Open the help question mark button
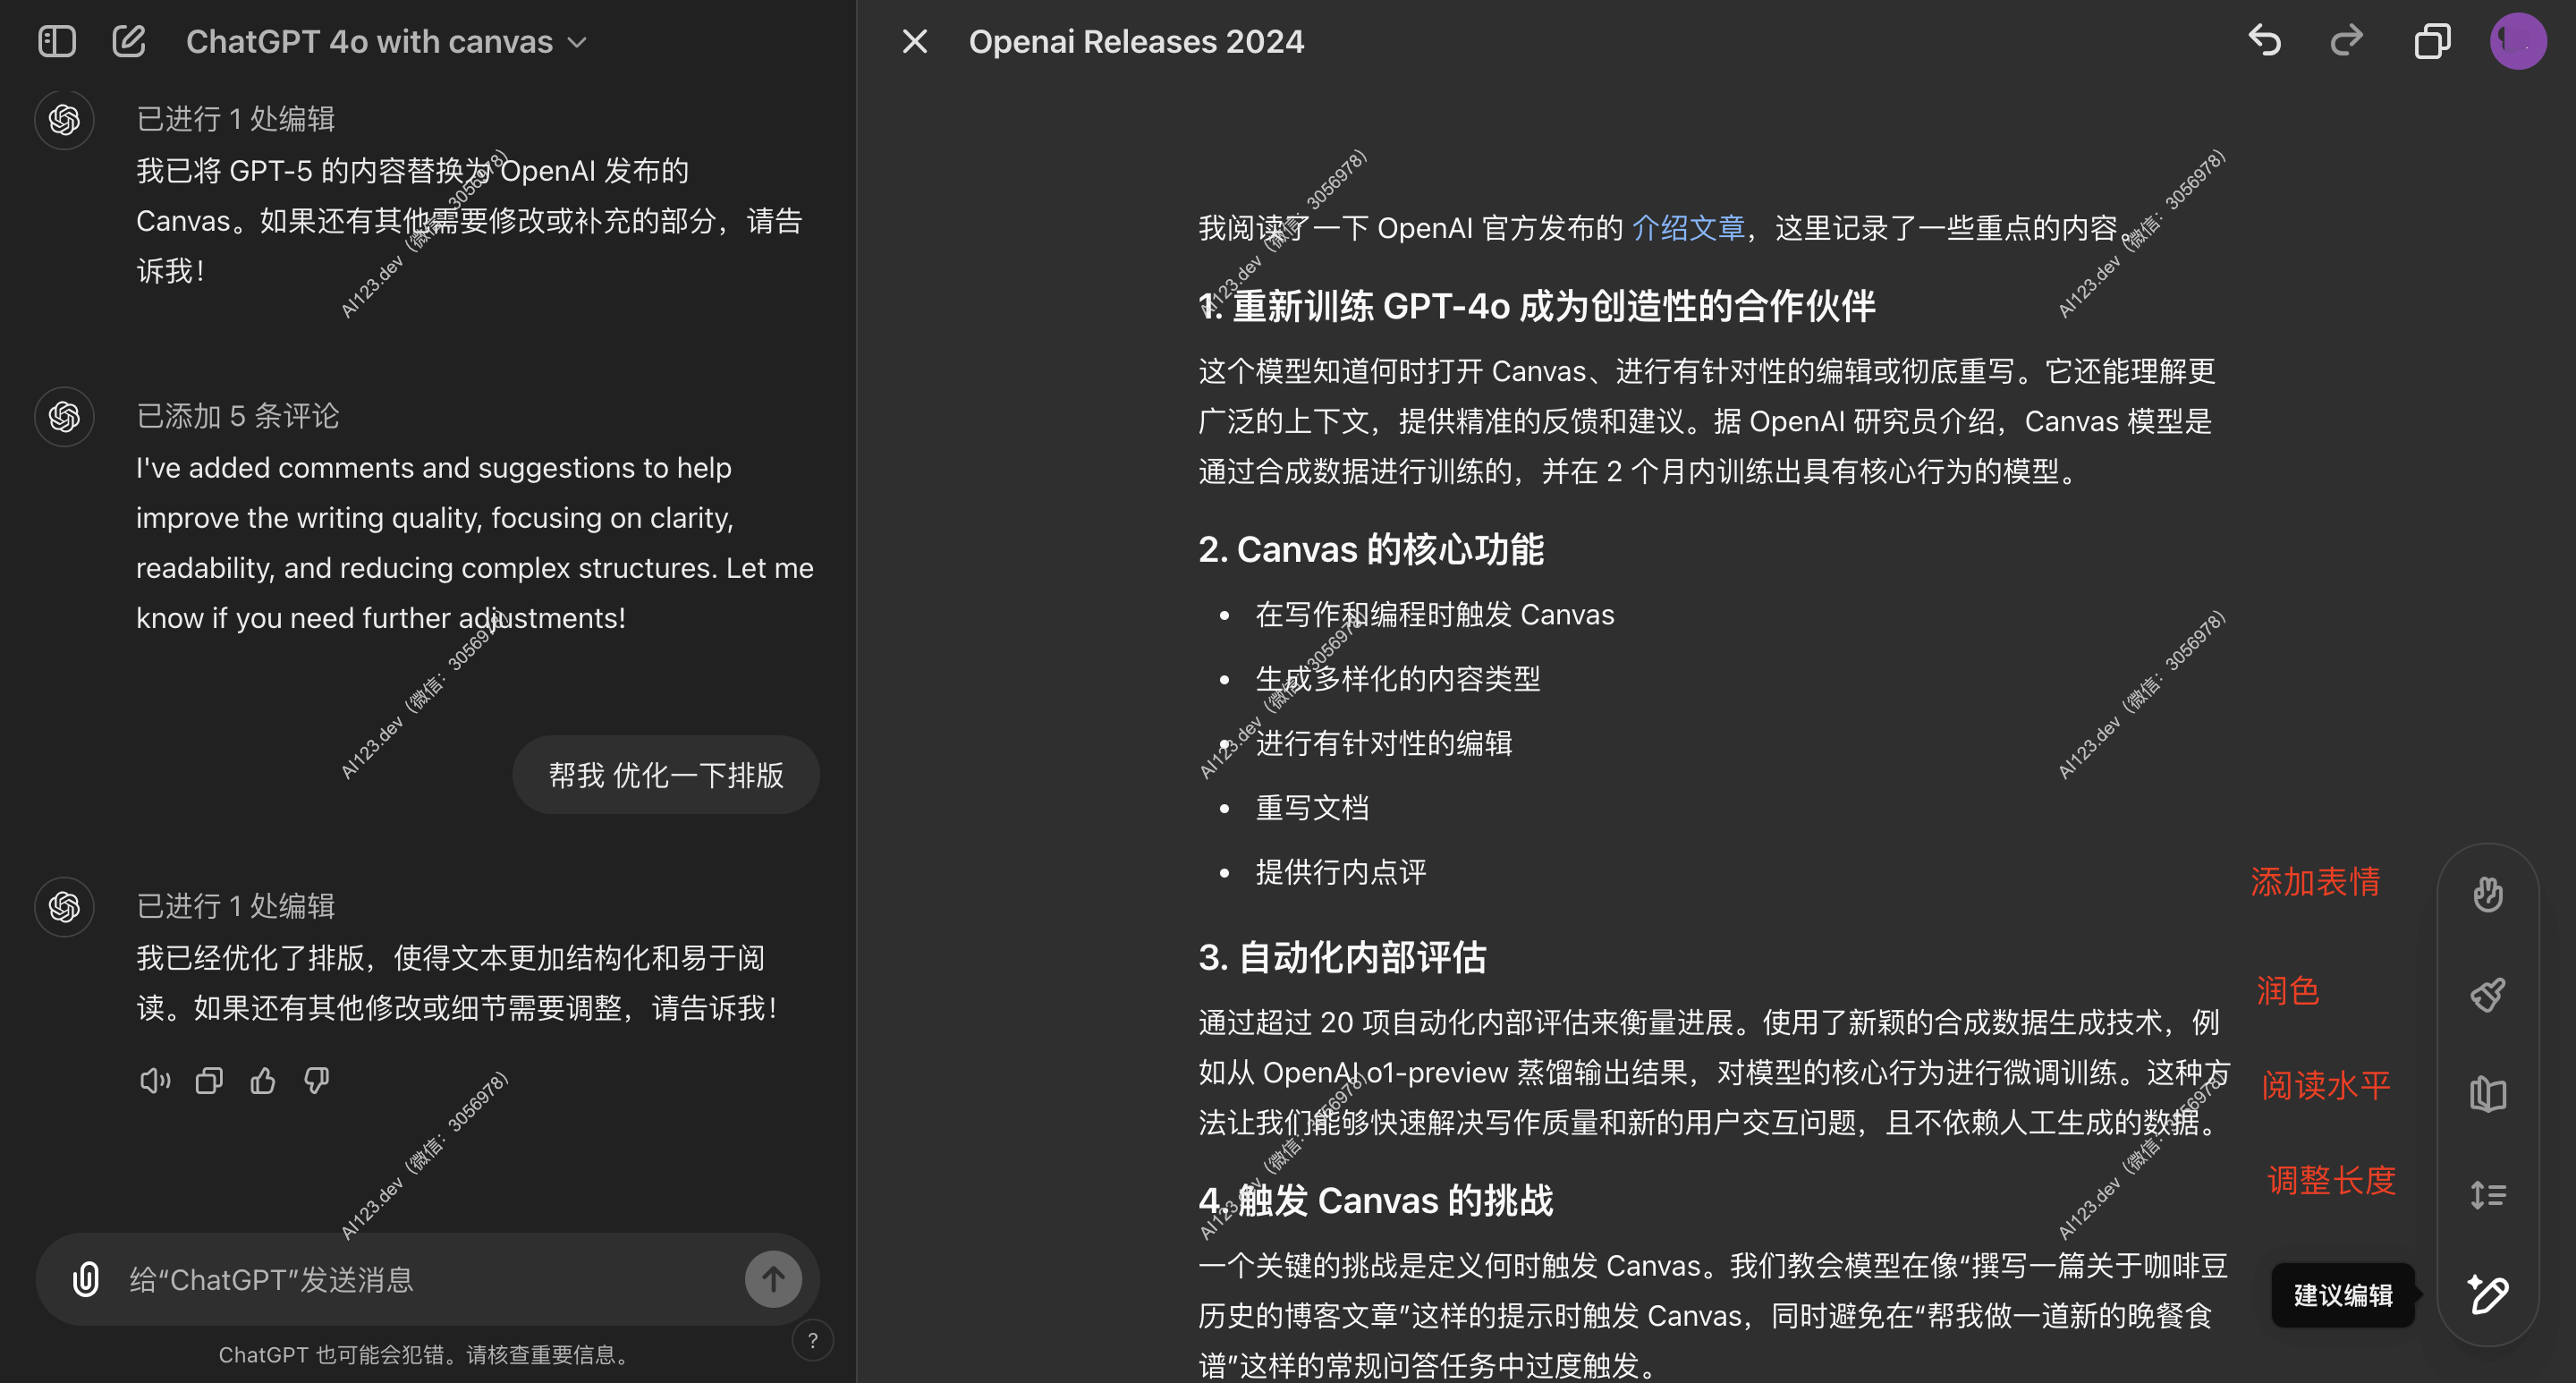The image size is (2576, 1383). coord(812,1340)
